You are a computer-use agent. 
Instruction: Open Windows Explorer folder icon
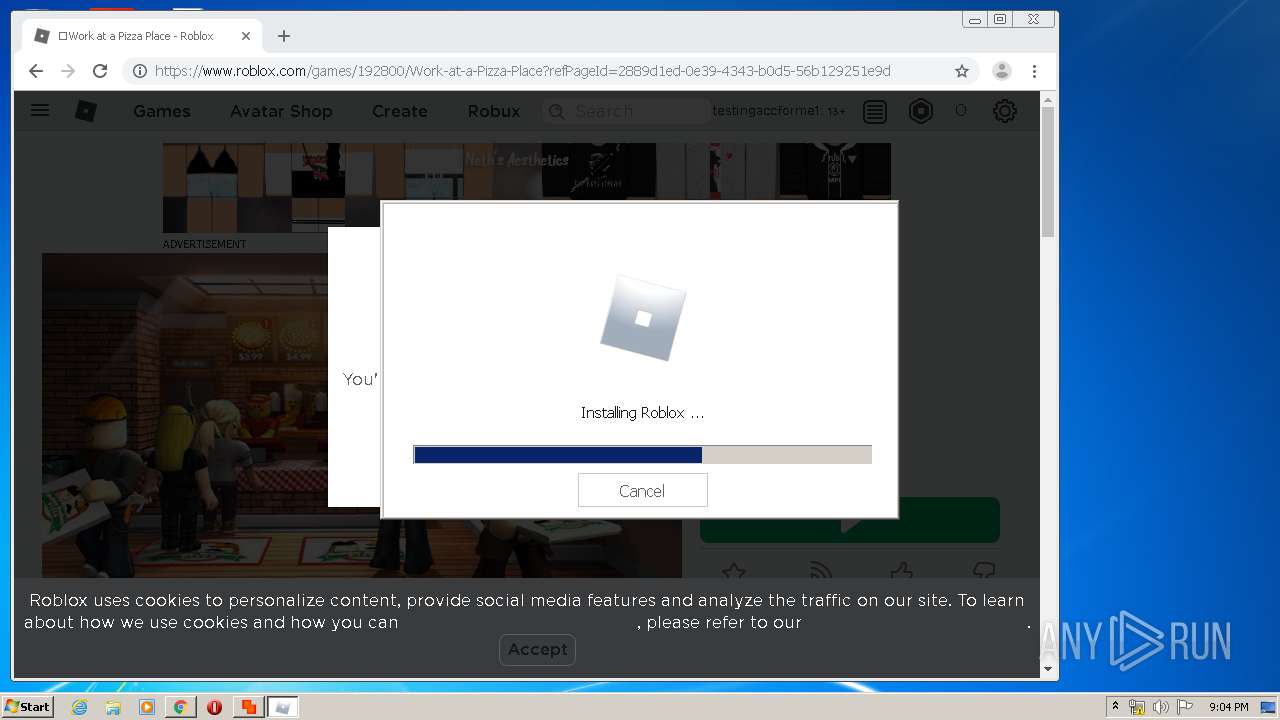[113, 707]
